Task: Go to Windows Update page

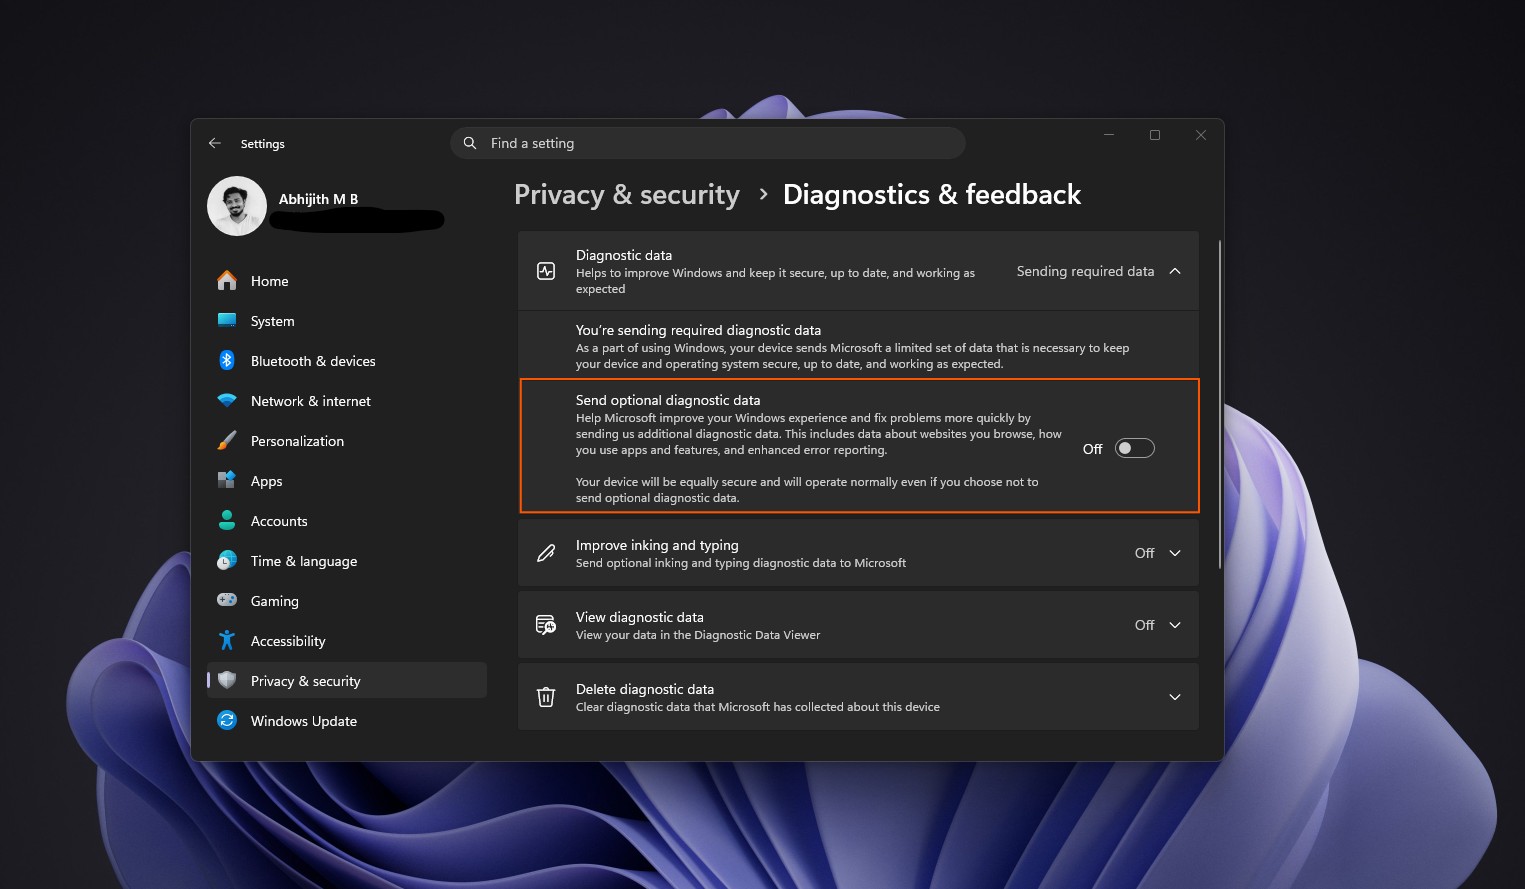Action: (x=347, y=721)
